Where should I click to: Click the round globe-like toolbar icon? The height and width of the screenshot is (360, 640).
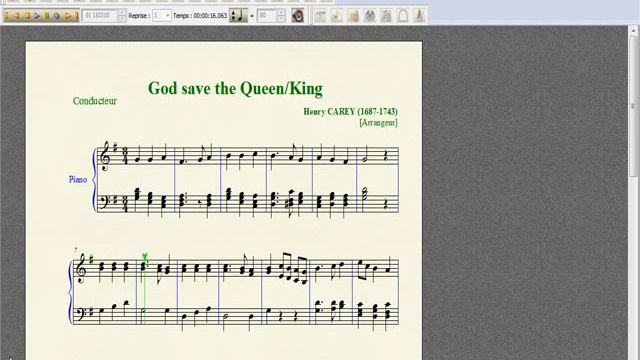point(370,16)
